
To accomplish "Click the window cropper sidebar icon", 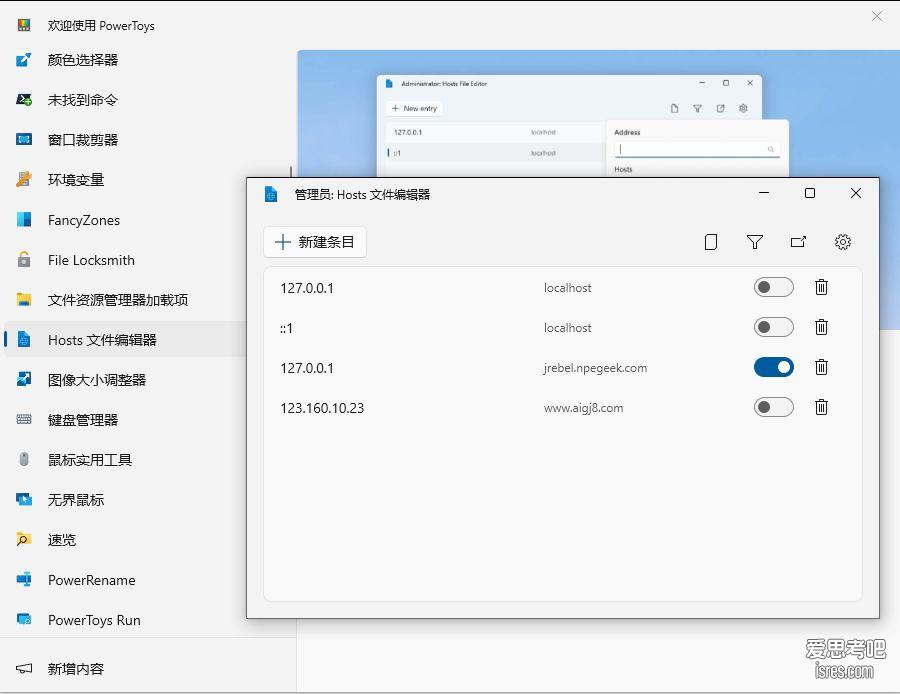I will click(x=24, y=139).
